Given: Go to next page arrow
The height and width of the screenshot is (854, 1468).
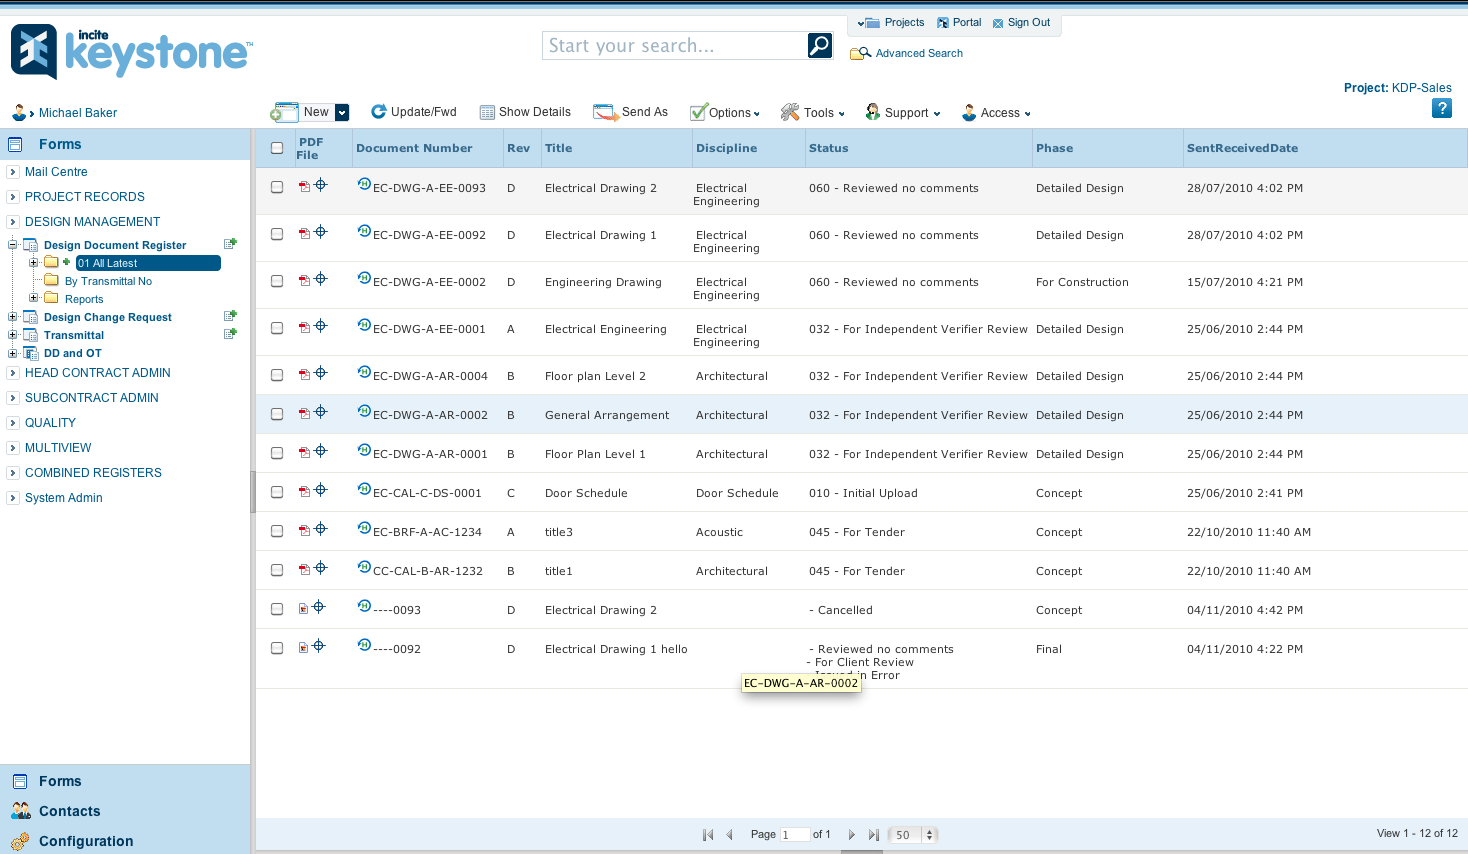Looking at the screenshot, I should (x=851, y=835).
